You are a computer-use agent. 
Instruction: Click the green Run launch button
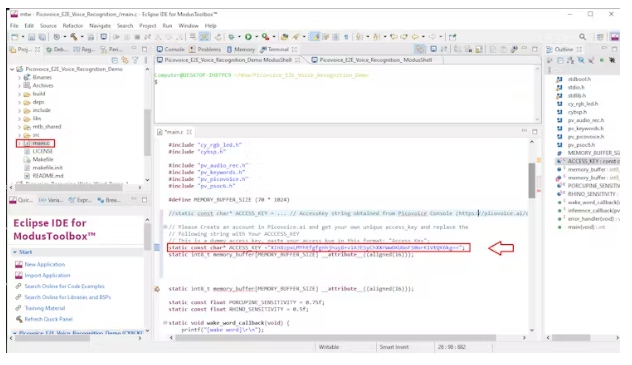click(248, 37)
